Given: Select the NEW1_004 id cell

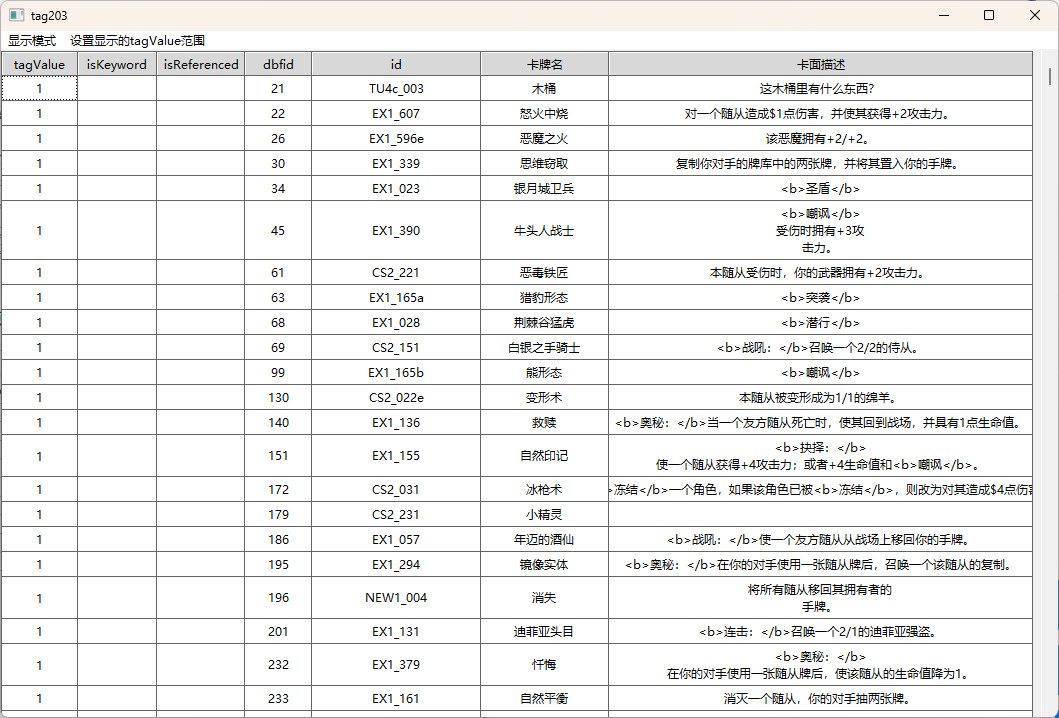Looking at the screenshot, I should 396,598.
